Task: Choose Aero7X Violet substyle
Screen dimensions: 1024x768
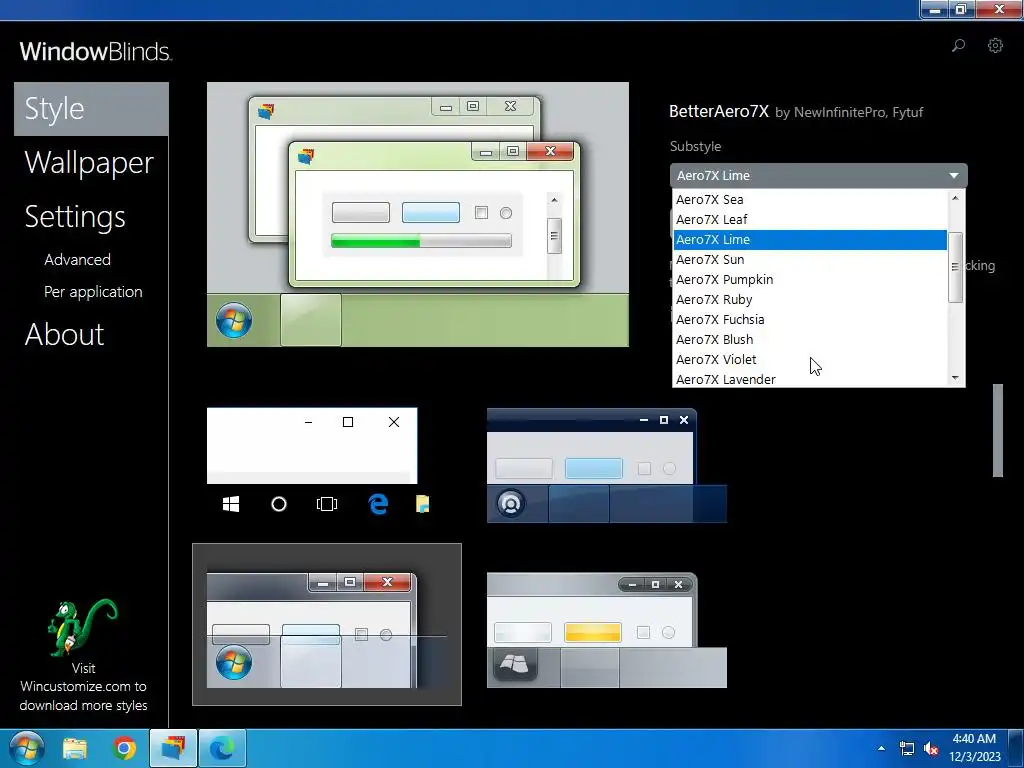Action: [x=810, y=360]
